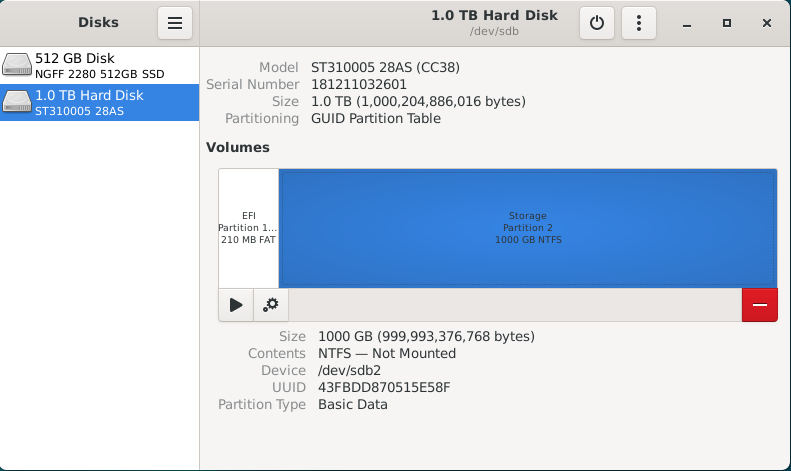Screen dimensions: 791x471
Task: Select the 512 GB Disk drive icon
Action: 17,65
